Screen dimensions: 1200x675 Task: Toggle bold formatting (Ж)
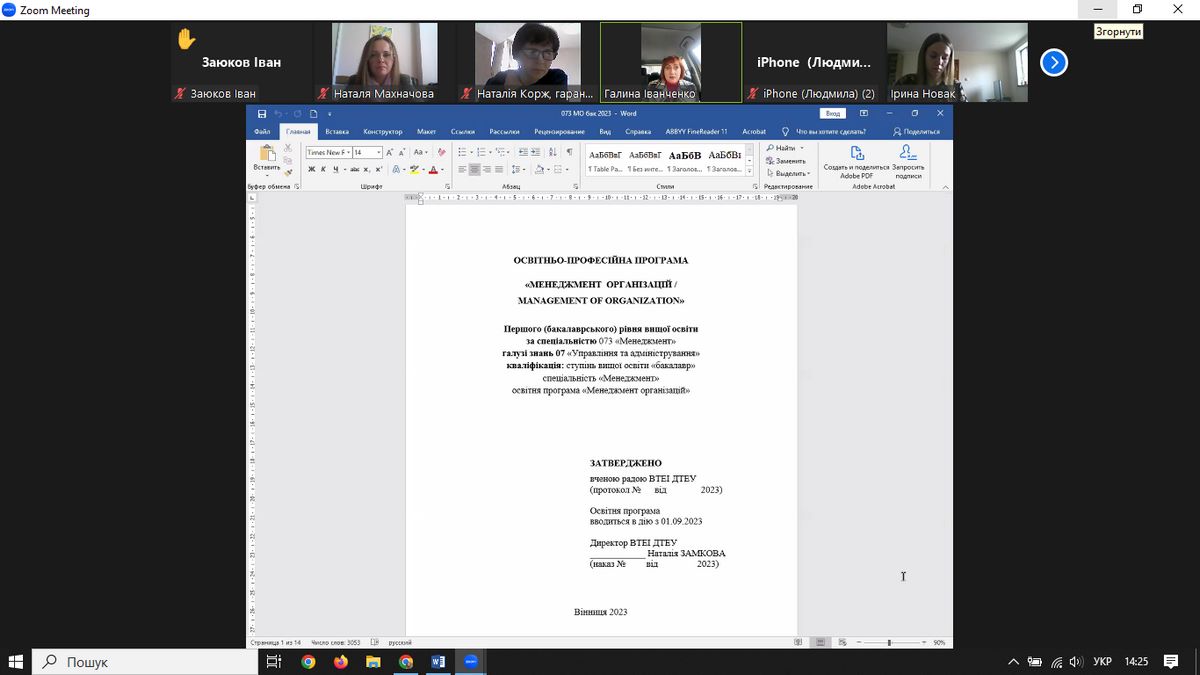311,170
